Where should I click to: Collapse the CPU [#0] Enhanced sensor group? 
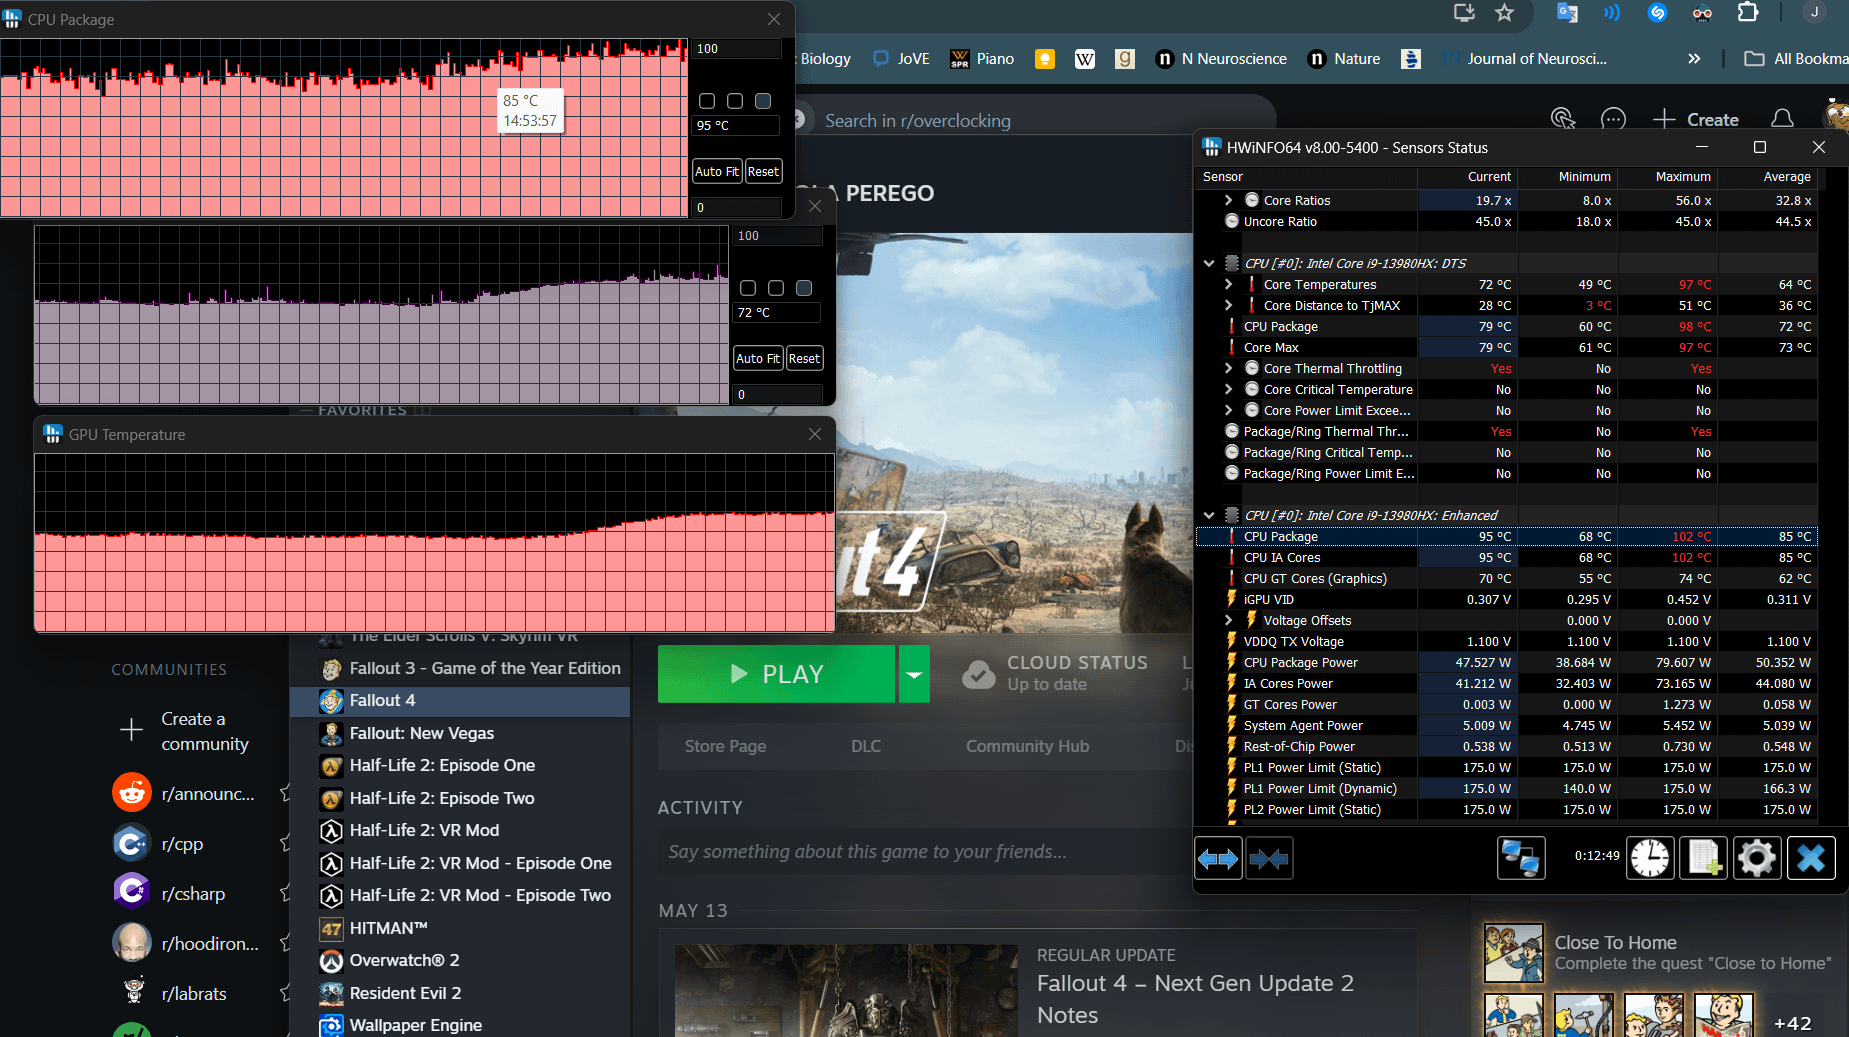[x=1209, y=515]
